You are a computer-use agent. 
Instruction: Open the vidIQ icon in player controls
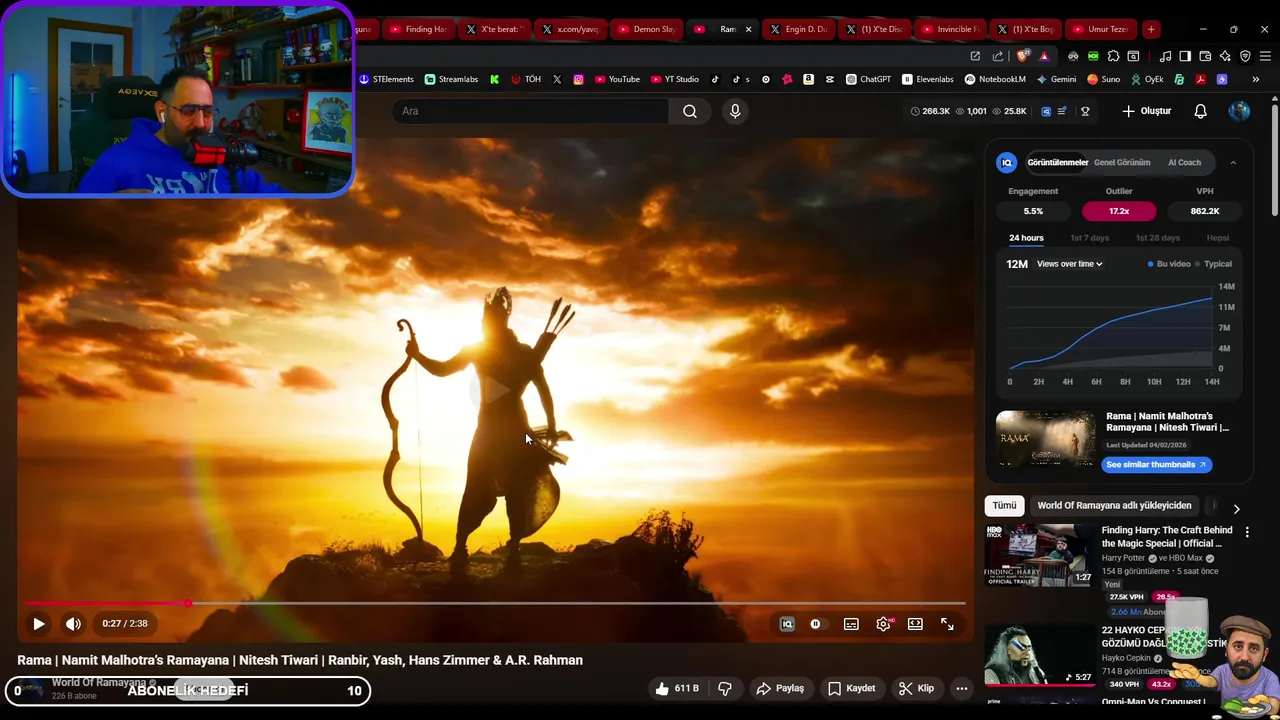coord(787,624)
